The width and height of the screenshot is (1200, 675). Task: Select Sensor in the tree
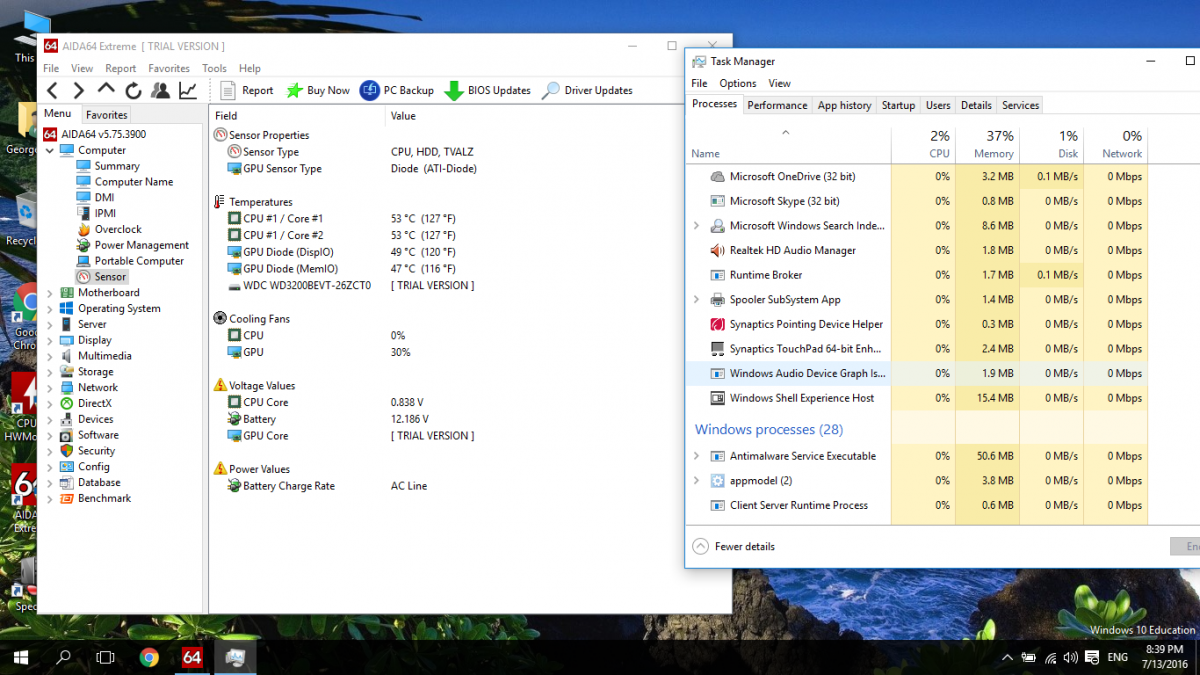pos(101,277)
